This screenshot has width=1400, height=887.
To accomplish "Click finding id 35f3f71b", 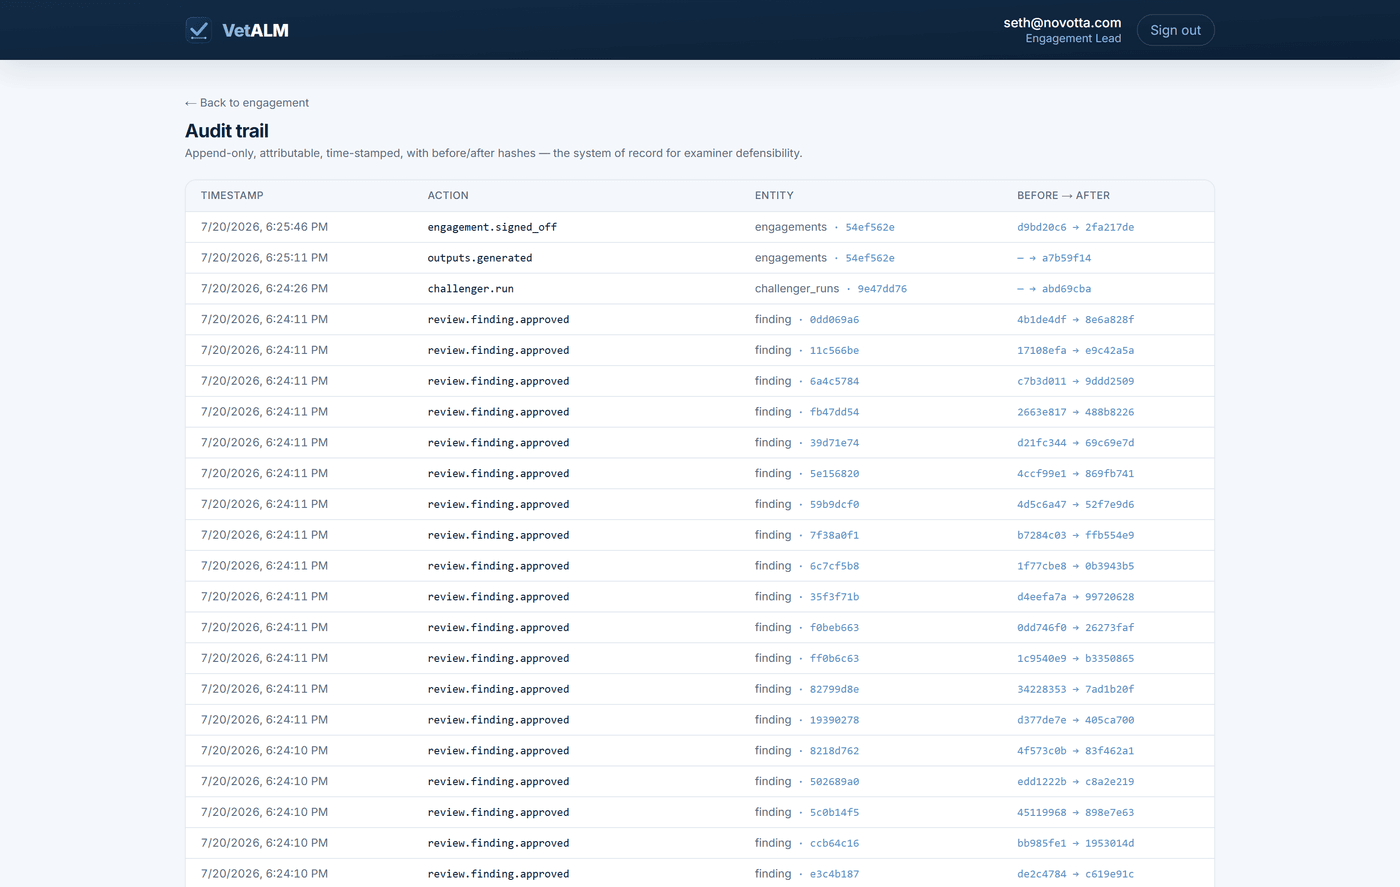I will coord(834,597).
